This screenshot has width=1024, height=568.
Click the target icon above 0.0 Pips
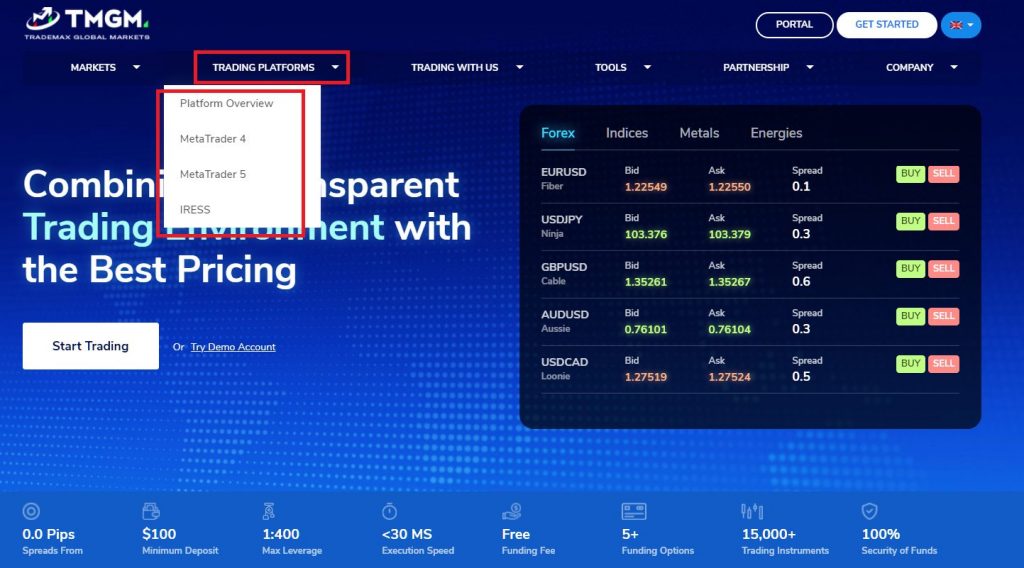(31, 511)
